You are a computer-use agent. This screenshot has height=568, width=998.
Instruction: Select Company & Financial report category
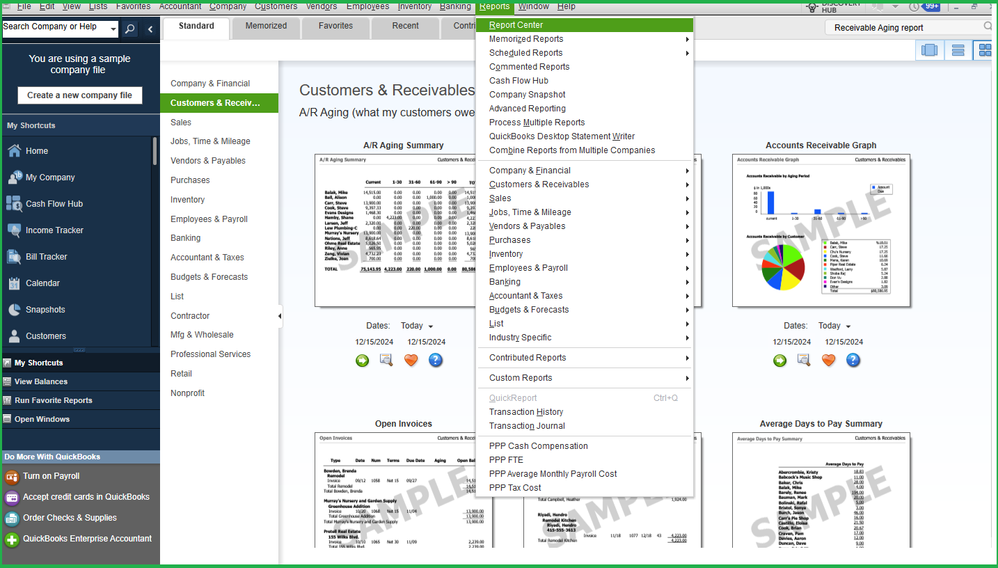coord(210,83)
